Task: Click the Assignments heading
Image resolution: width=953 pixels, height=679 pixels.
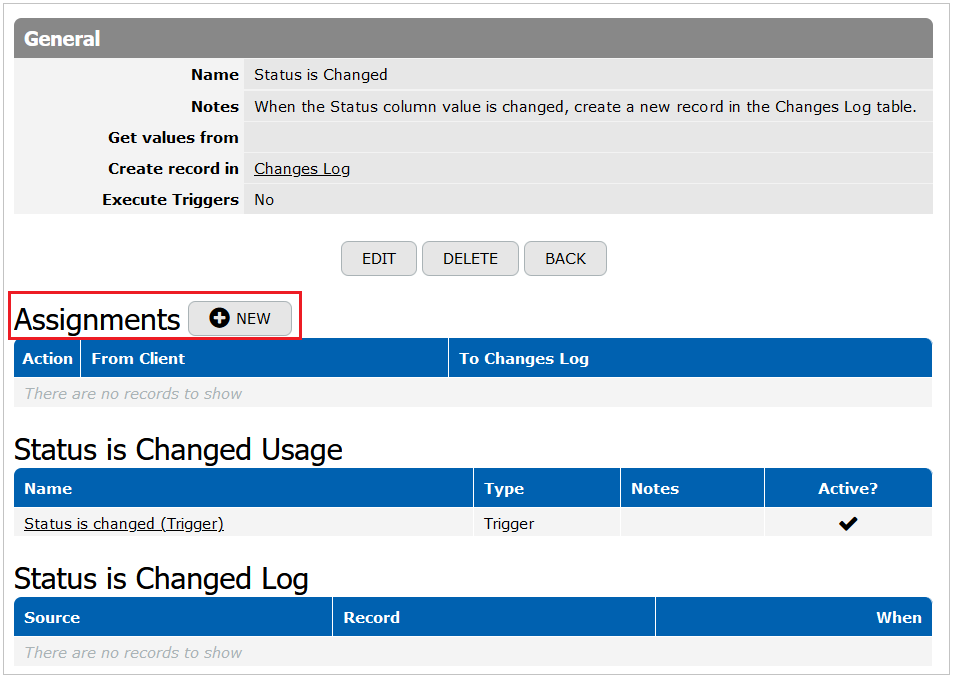Action: [97, 319]
